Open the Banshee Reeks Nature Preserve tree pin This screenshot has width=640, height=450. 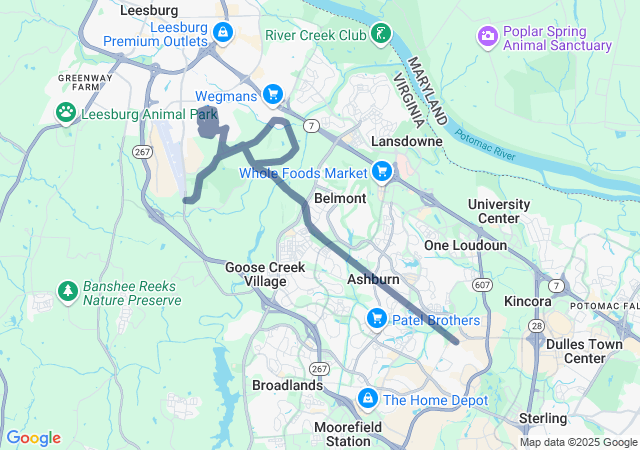(x=68, y=292)
